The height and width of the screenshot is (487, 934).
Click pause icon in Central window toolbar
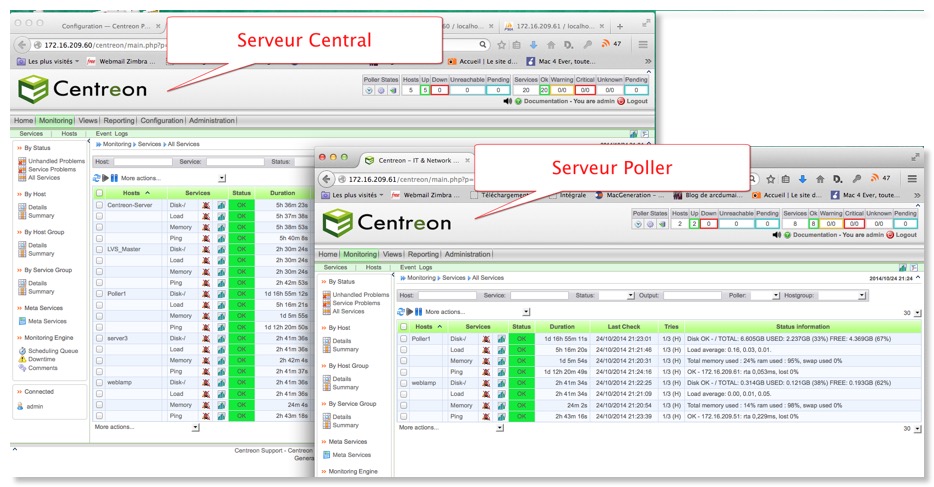114,178
